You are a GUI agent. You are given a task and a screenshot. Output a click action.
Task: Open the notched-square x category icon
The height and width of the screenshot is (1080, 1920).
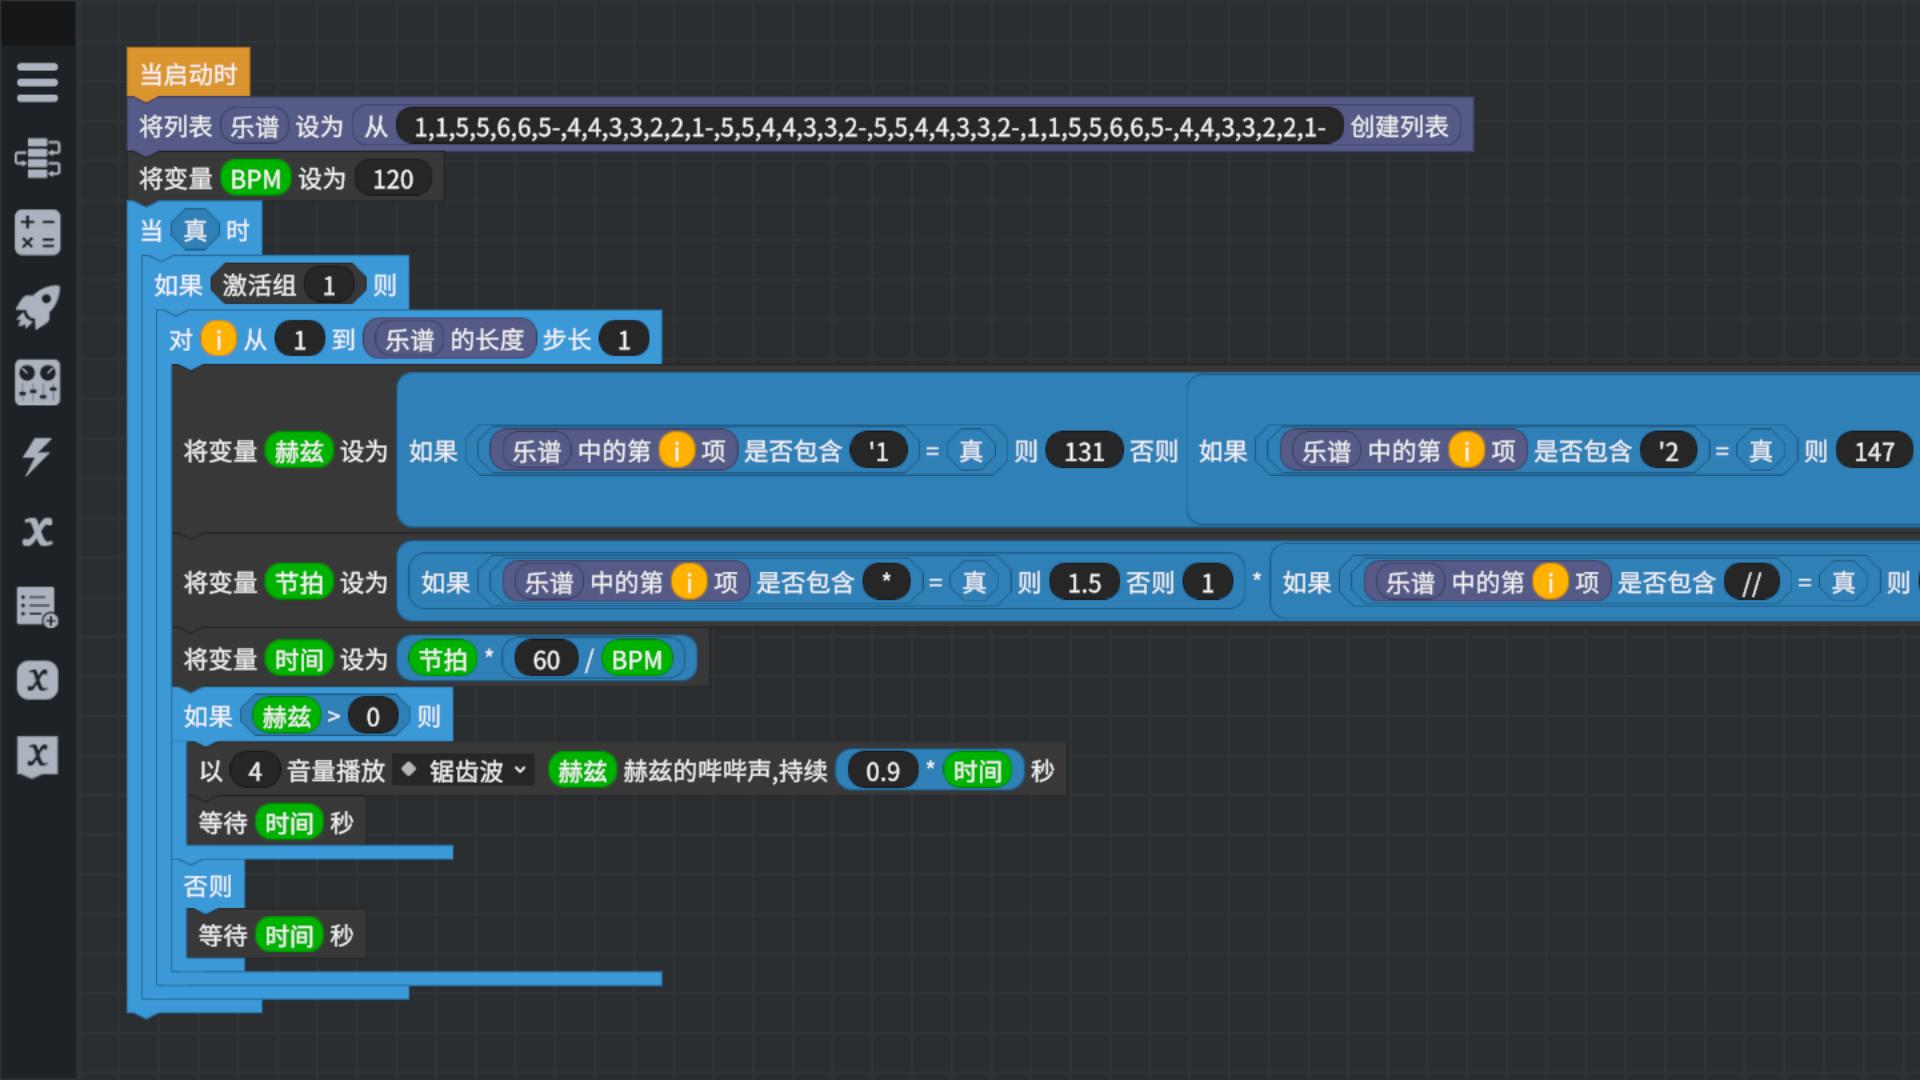point(37,755)
